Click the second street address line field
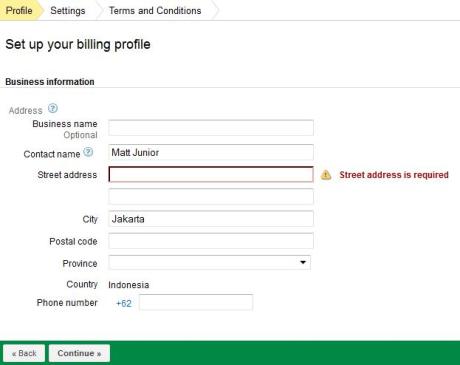The height and width of the screenshot is (365, 460). (211, 196)
